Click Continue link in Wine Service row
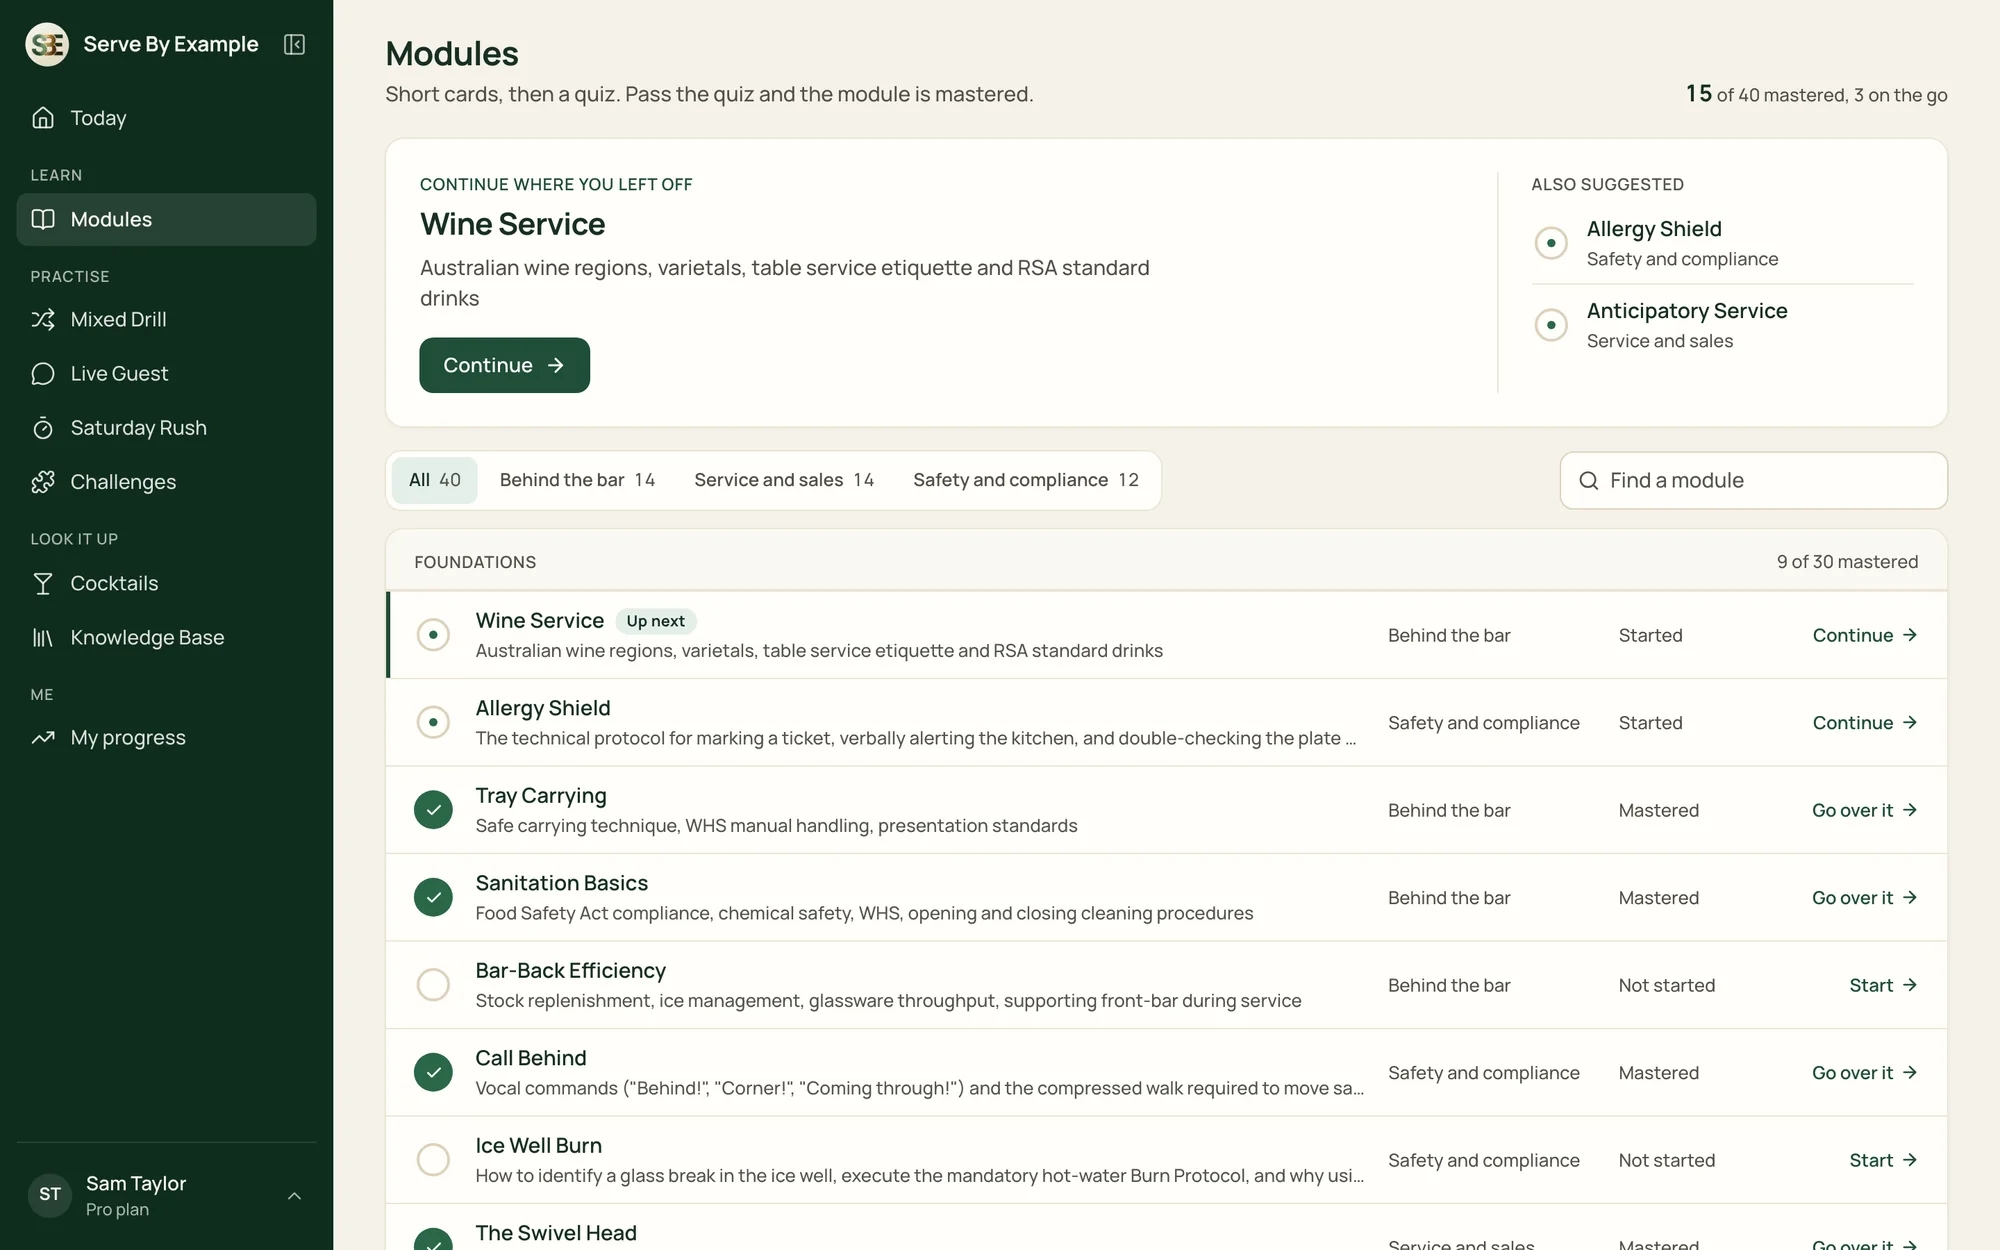This screenshot has height=1250, width=2000. [1864, 635]
